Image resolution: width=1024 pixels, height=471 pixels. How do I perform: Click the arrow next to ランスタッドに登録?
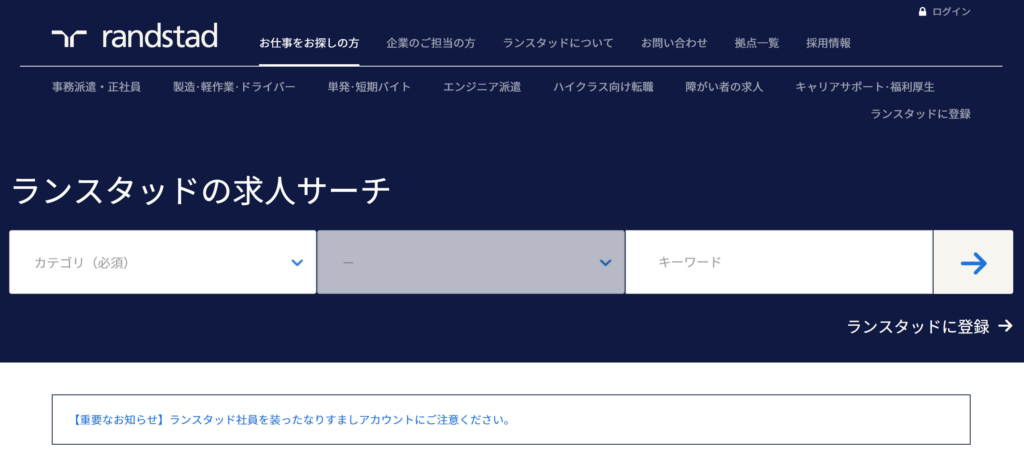(x=1005, y=326)
